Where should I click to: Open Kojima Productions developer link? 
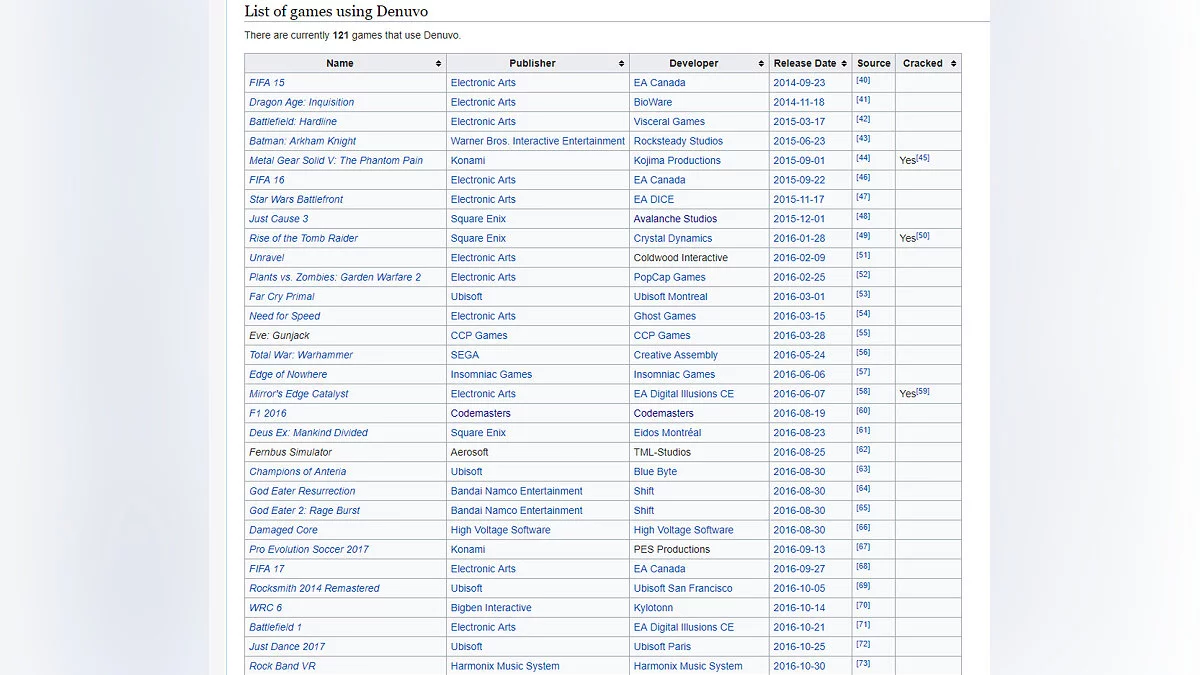click(677, 161)
